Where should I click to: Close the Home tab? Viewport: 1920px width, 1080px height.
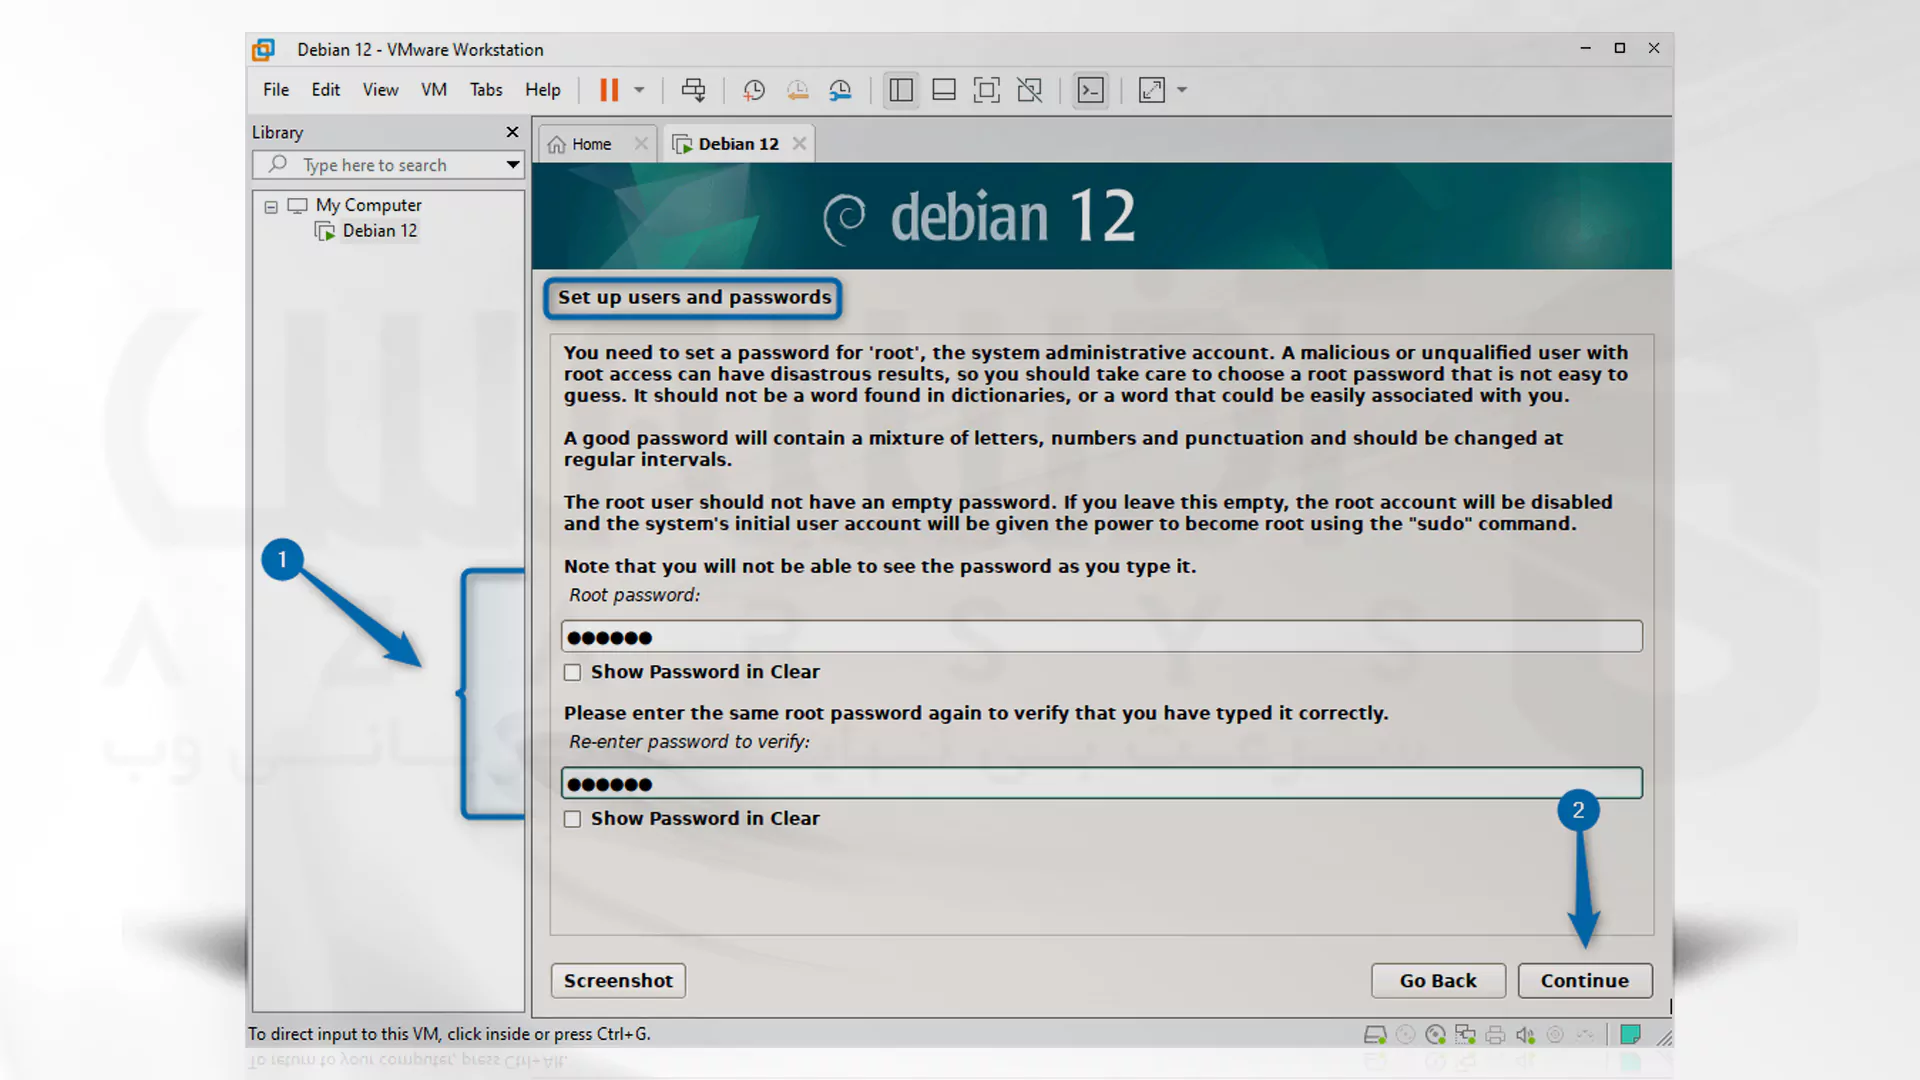(641, 144)
